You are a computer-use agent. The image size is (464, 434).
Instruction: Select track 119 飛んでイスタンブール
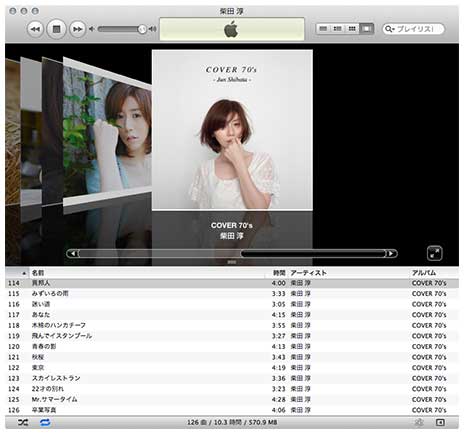232,336
